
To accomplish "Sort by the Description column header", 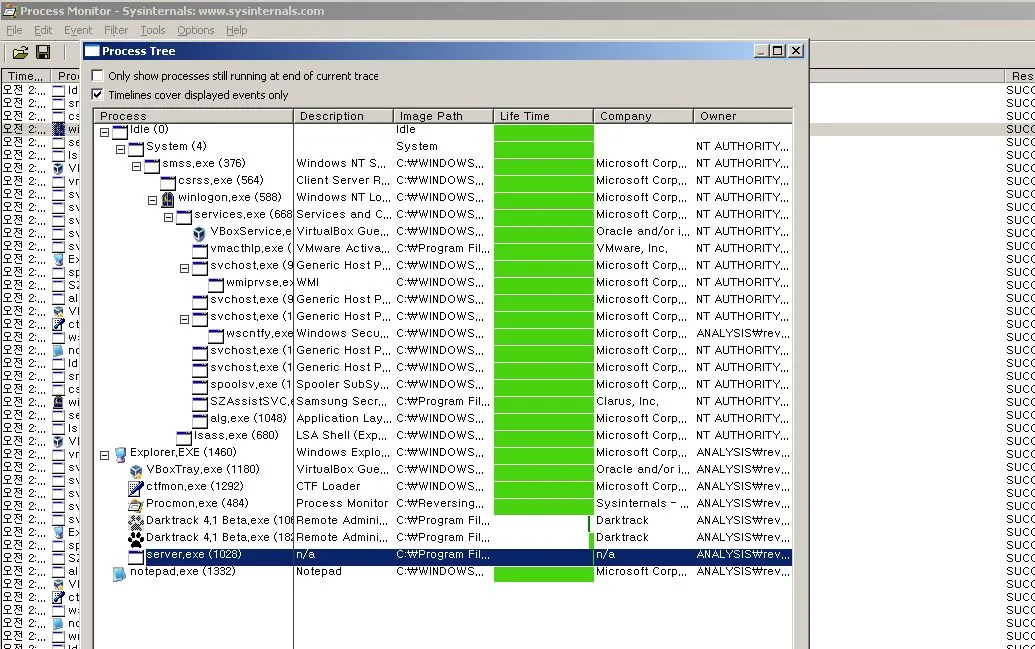I will point(343,116).
